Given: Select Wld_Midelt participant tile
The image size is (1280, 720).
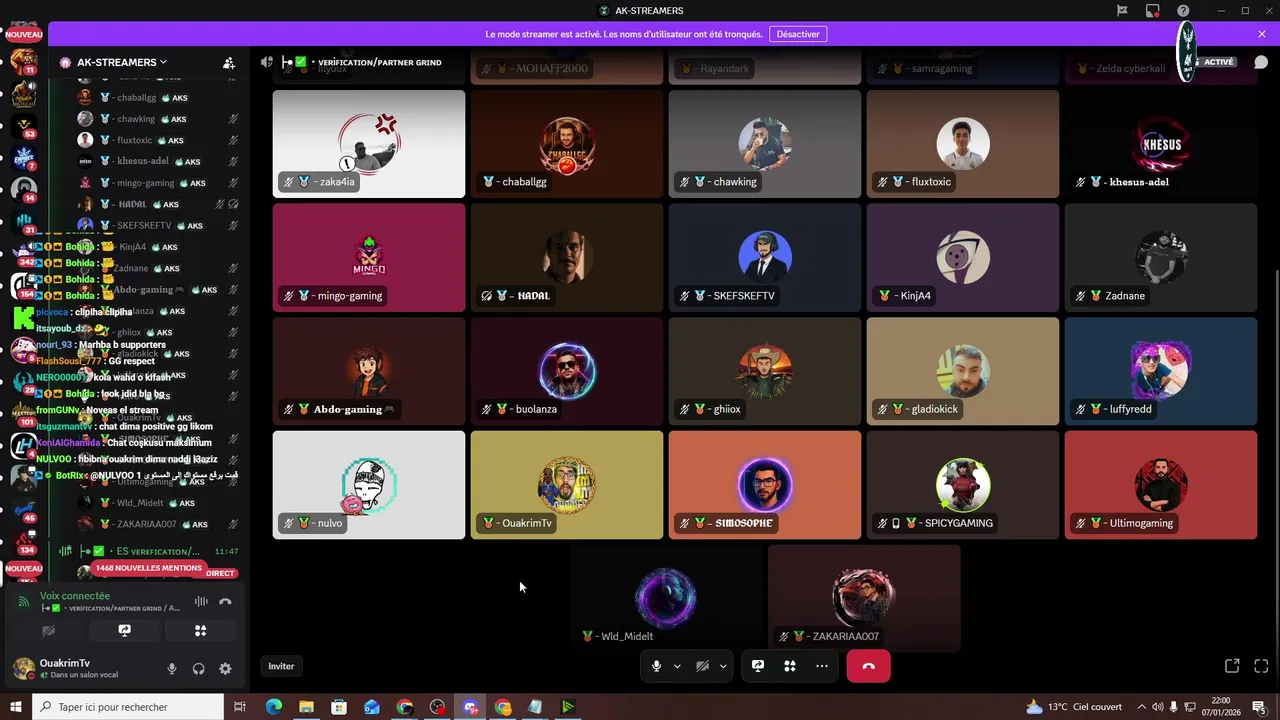Looking at the screenshot, I should (666, 599).
